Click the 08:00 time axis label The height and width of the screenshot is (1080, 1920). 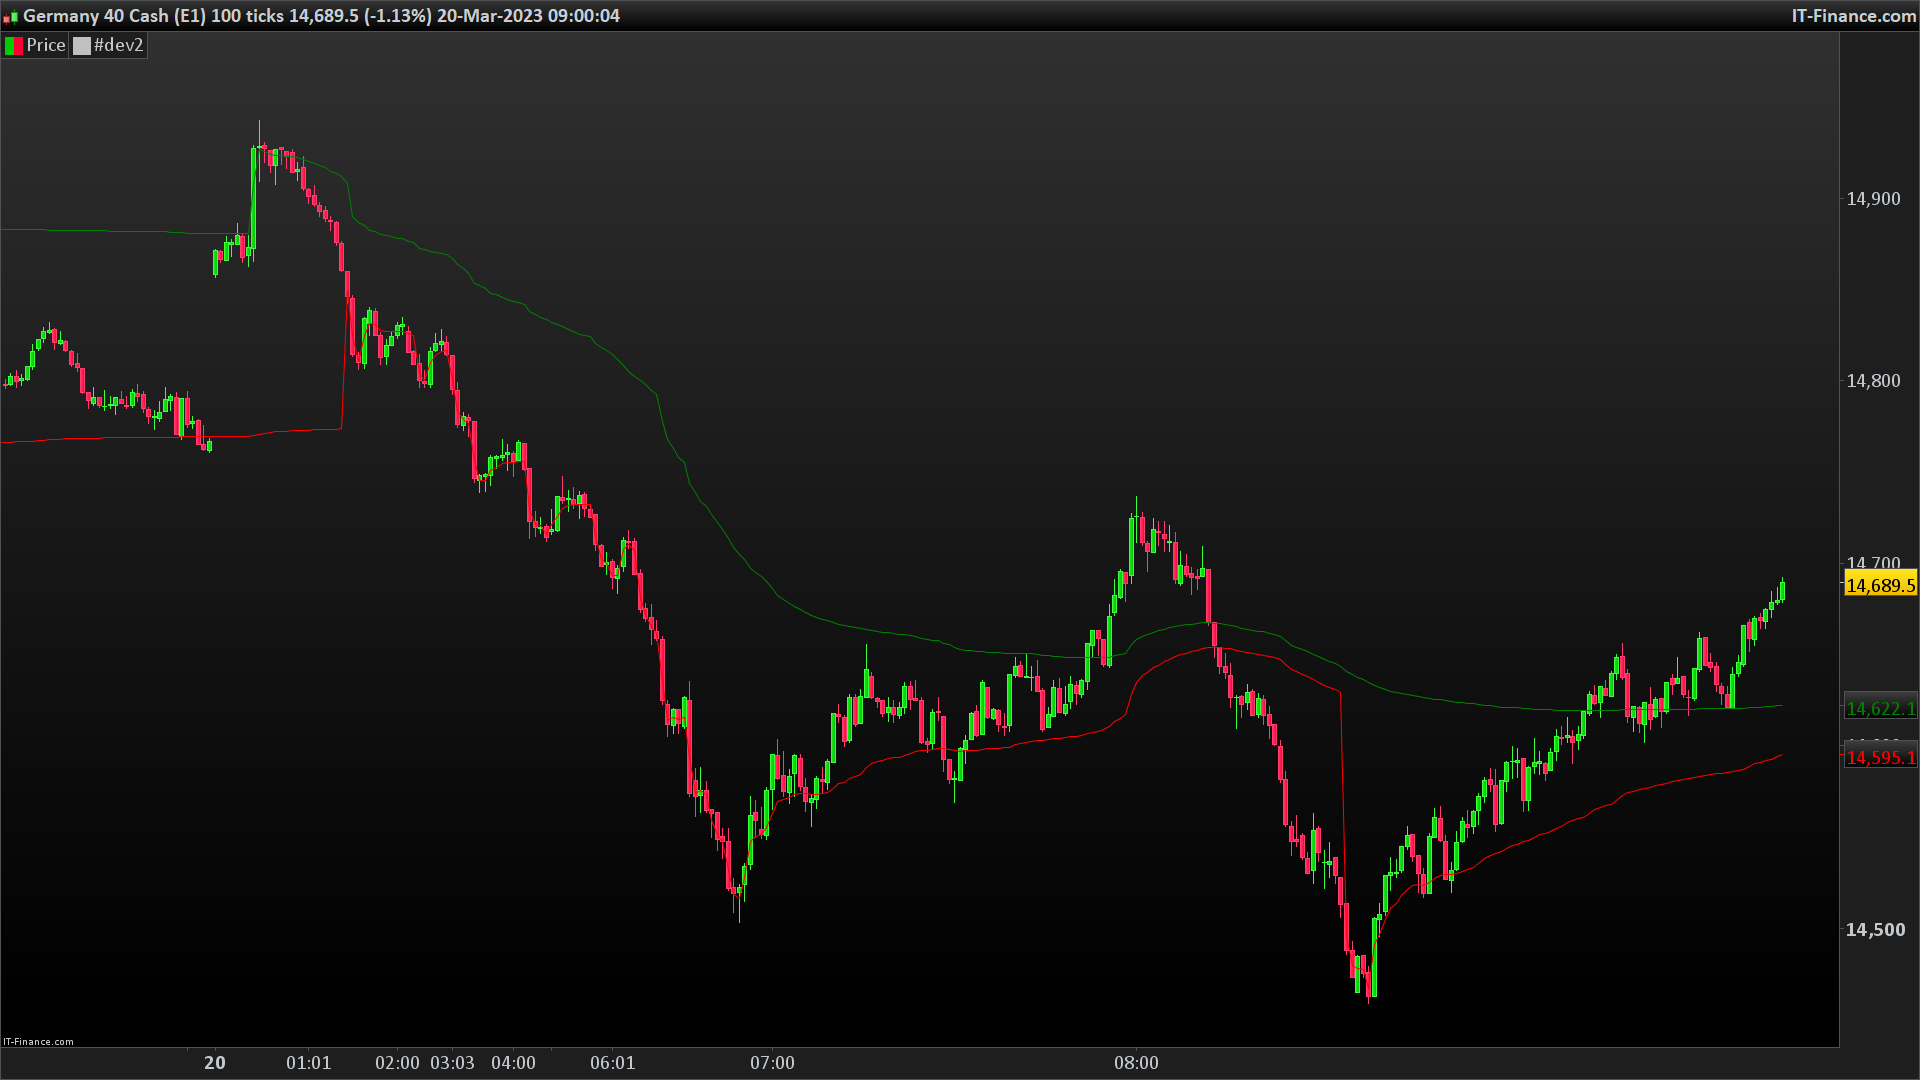click(1136, 1063)
